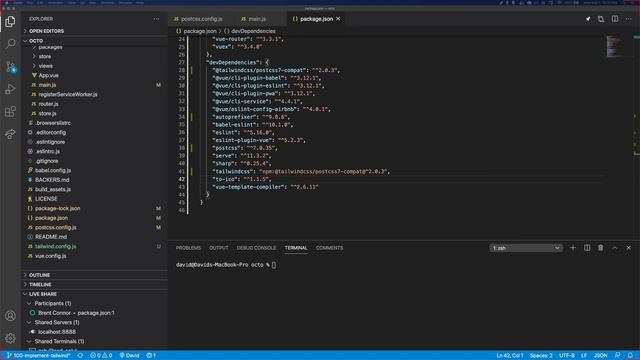Collapse Shared Terminals (1) node

click(59, 341)
